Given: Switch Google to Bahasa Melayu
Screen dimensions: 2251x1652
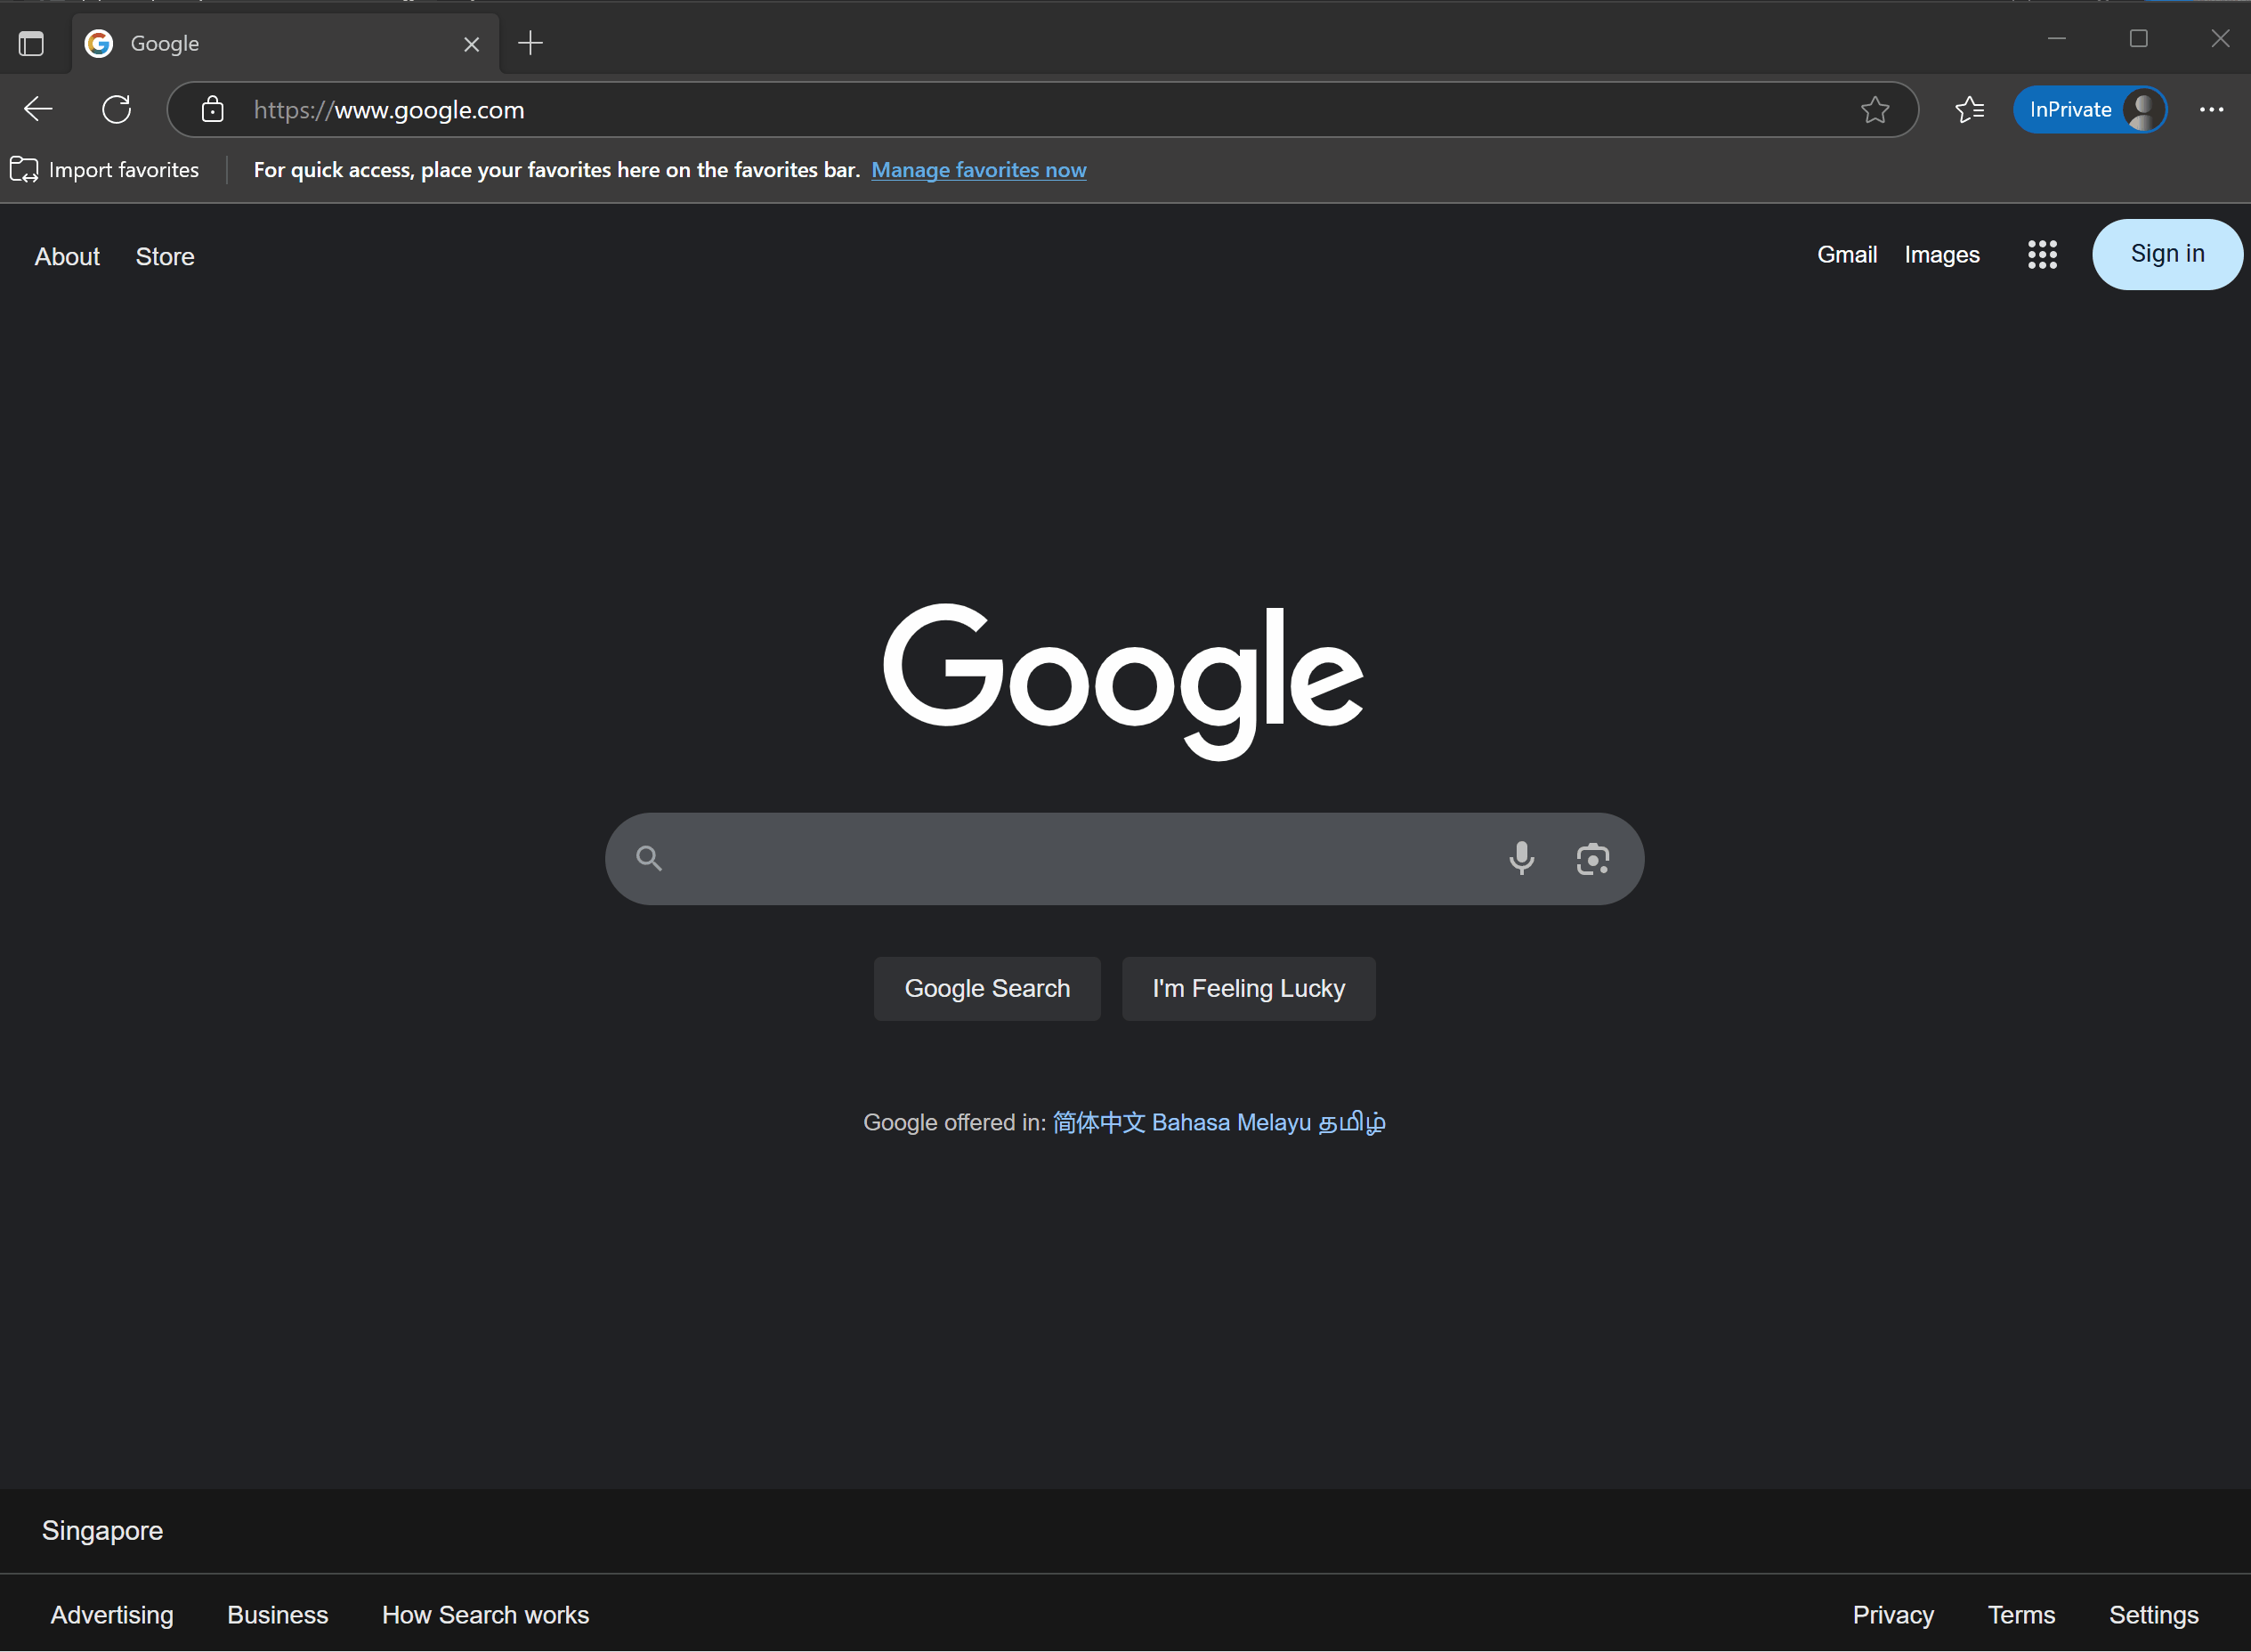Looking at the screenshot, I should pyautogui.click(x=1231, y=1122).
